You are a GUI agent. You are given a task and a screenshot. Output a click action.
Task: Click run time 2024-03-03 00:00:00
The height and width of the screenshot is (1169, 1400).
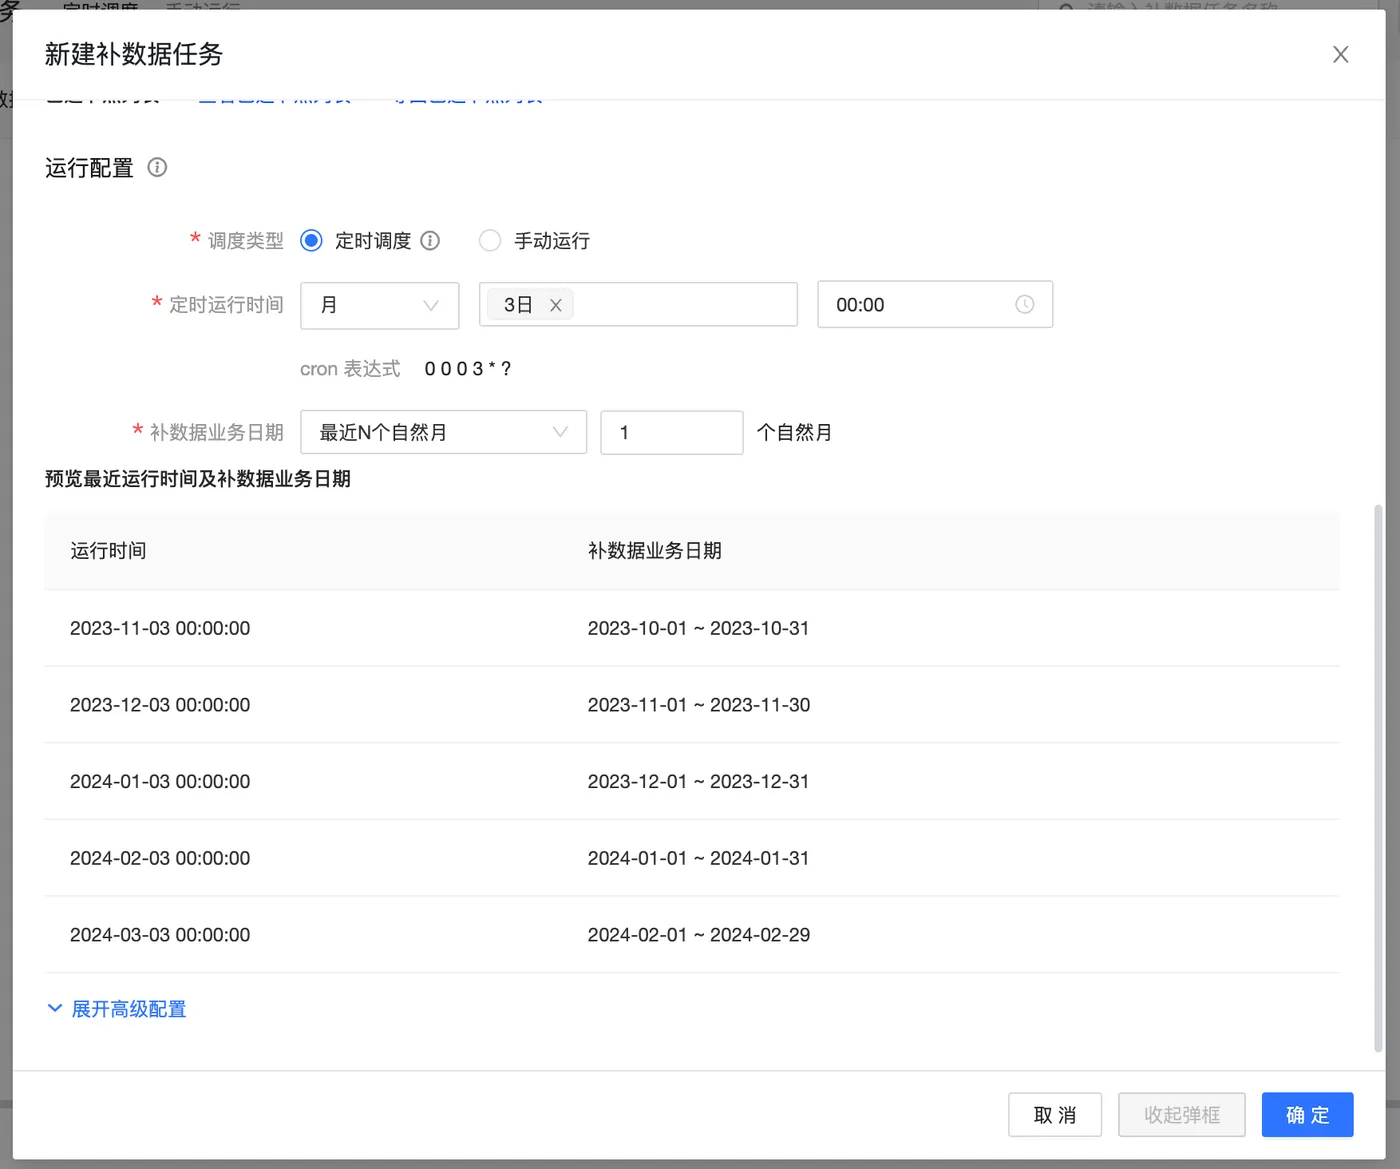pos(160,935)
